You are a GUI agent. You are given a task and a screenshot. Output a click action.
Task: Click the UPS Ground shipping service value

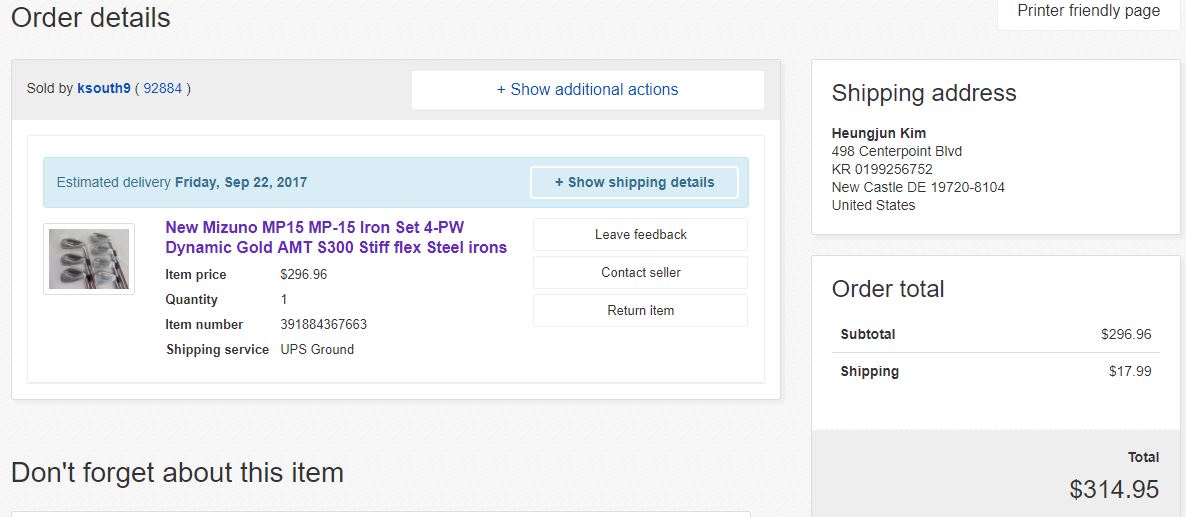click(317, 349)
